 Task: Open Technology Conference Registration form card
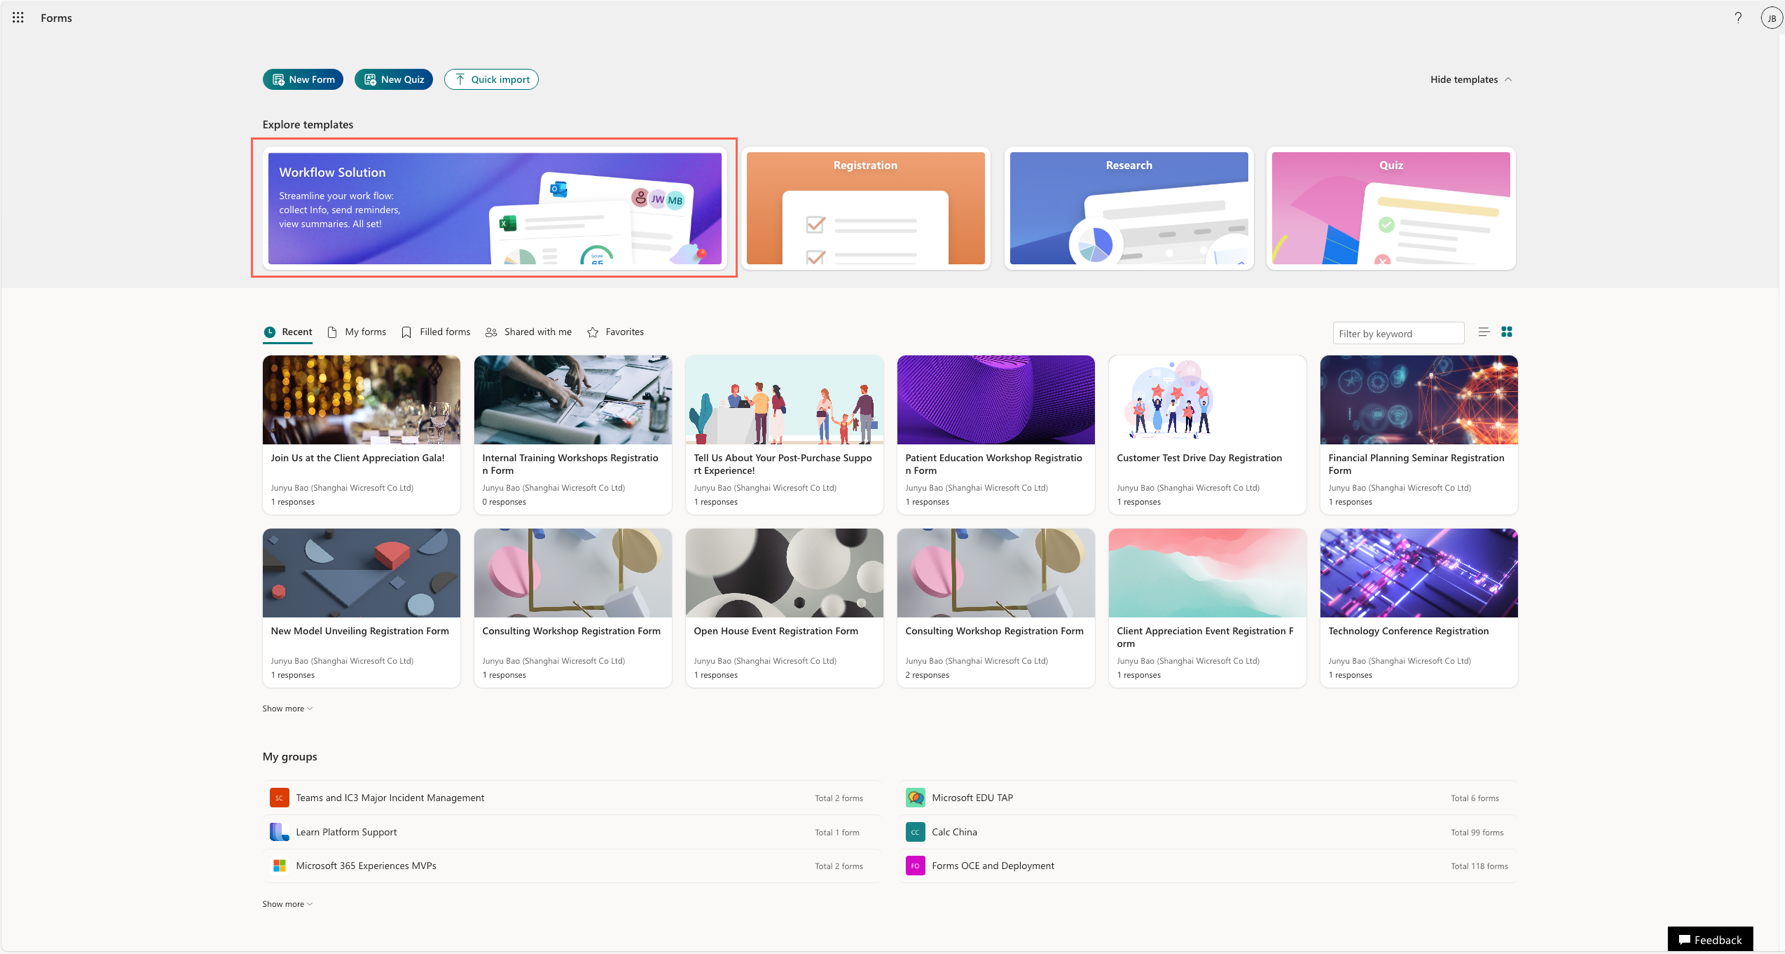tap(1419, 608)
